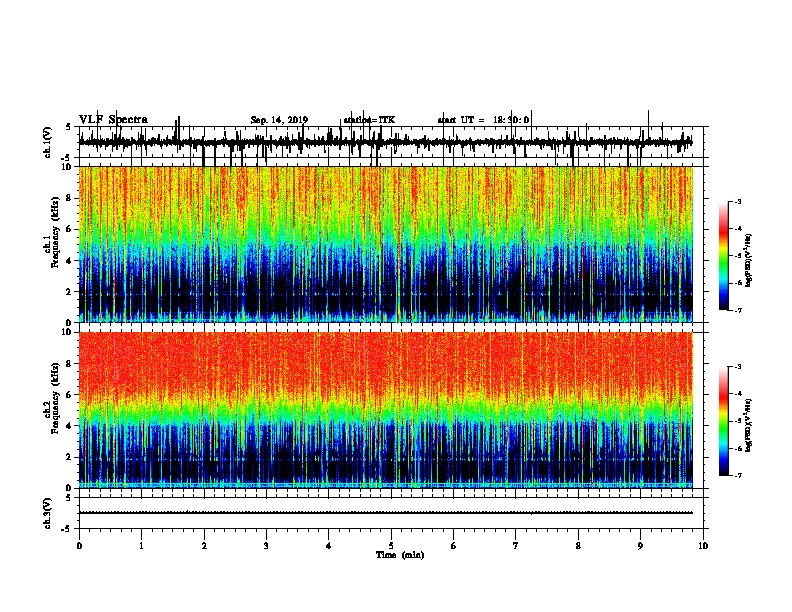The width and height of the screenshot is (792, 612).
Task: Click the ch.2 'Frequency (kHz)' axis label
Action: click(55, 398)
